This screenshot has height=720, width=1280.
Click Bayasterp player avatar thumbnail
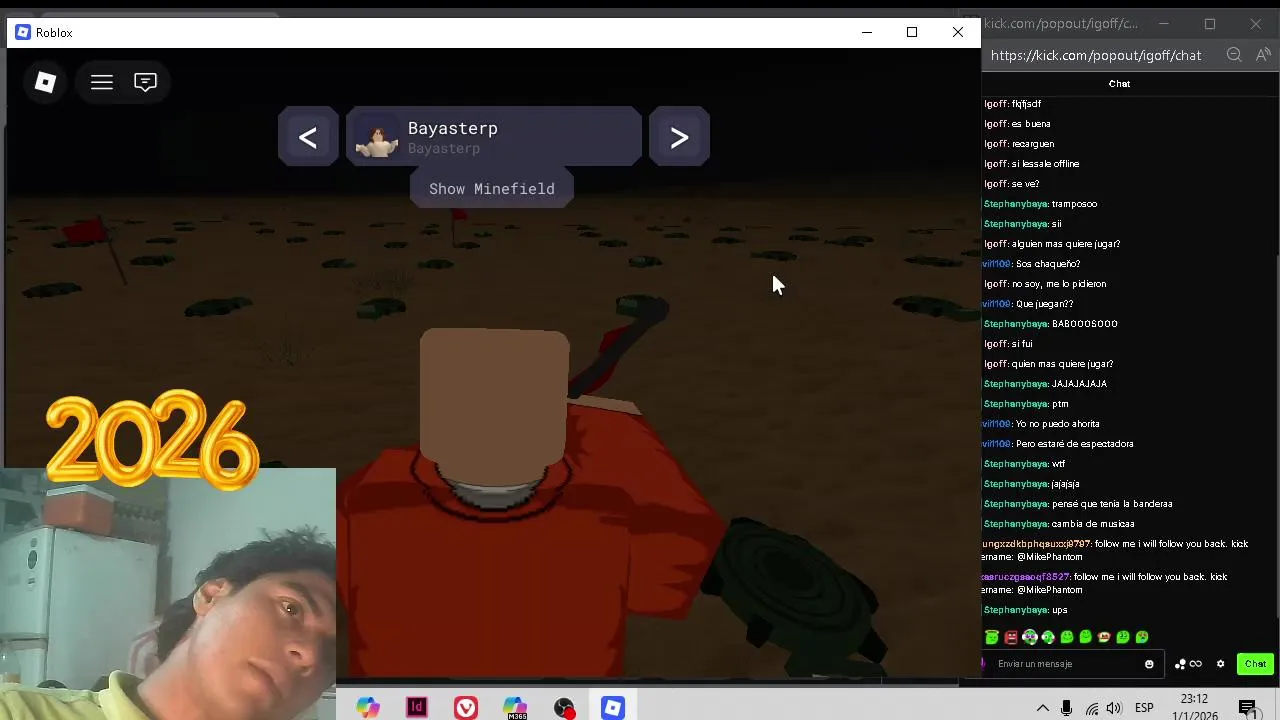pos(377,138)
